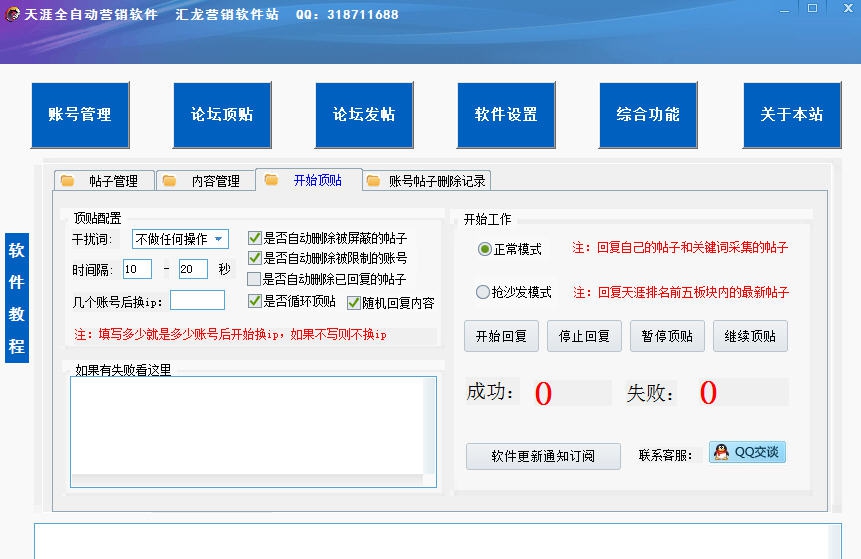The height and width of the screenshot is (559, 861).
Task: Uncheck 随机回复内容 checkbox
Action: pyautogui.click(x=354, y=303)
